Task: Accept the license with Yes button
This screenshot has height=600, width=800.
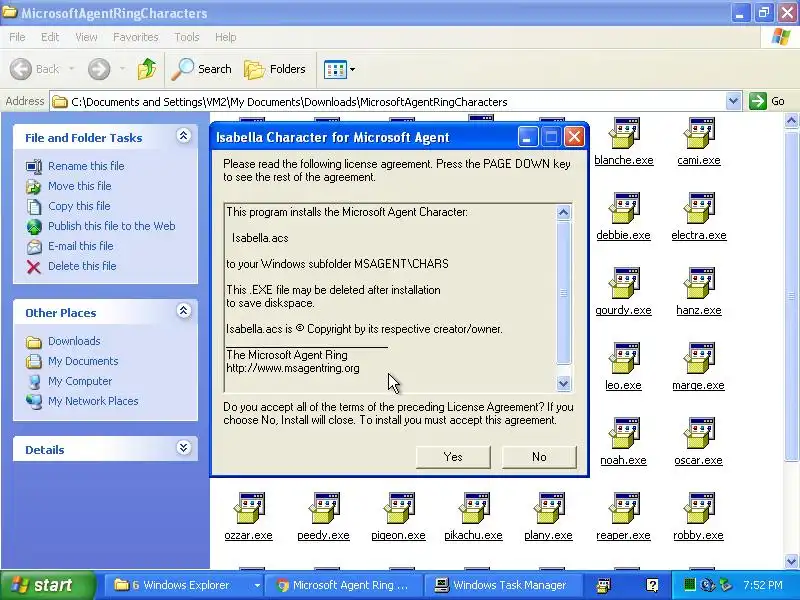Action: point(453,457)
